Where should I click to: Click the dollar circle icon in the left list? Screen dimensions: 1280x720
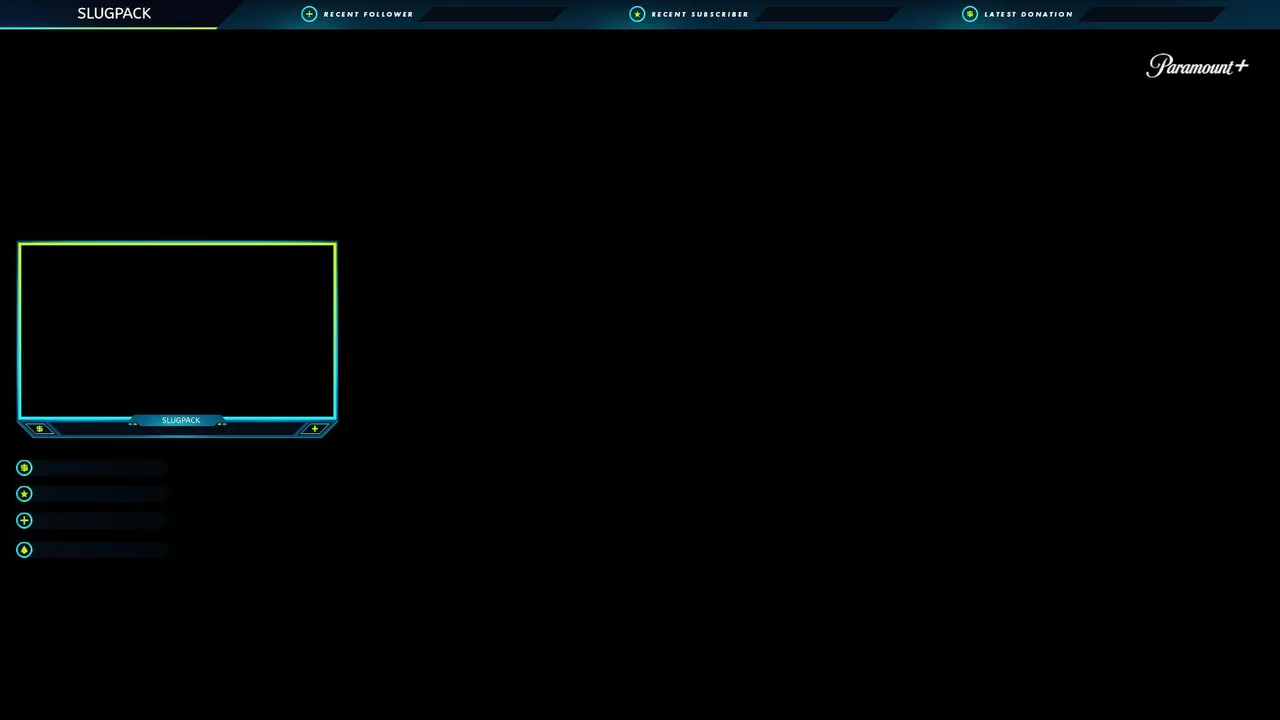[24, 467]
